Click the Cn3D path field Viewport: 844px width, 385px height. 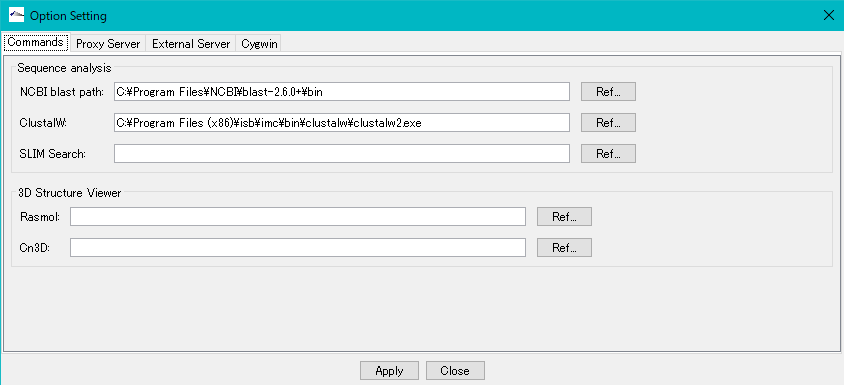coord(298,248)
